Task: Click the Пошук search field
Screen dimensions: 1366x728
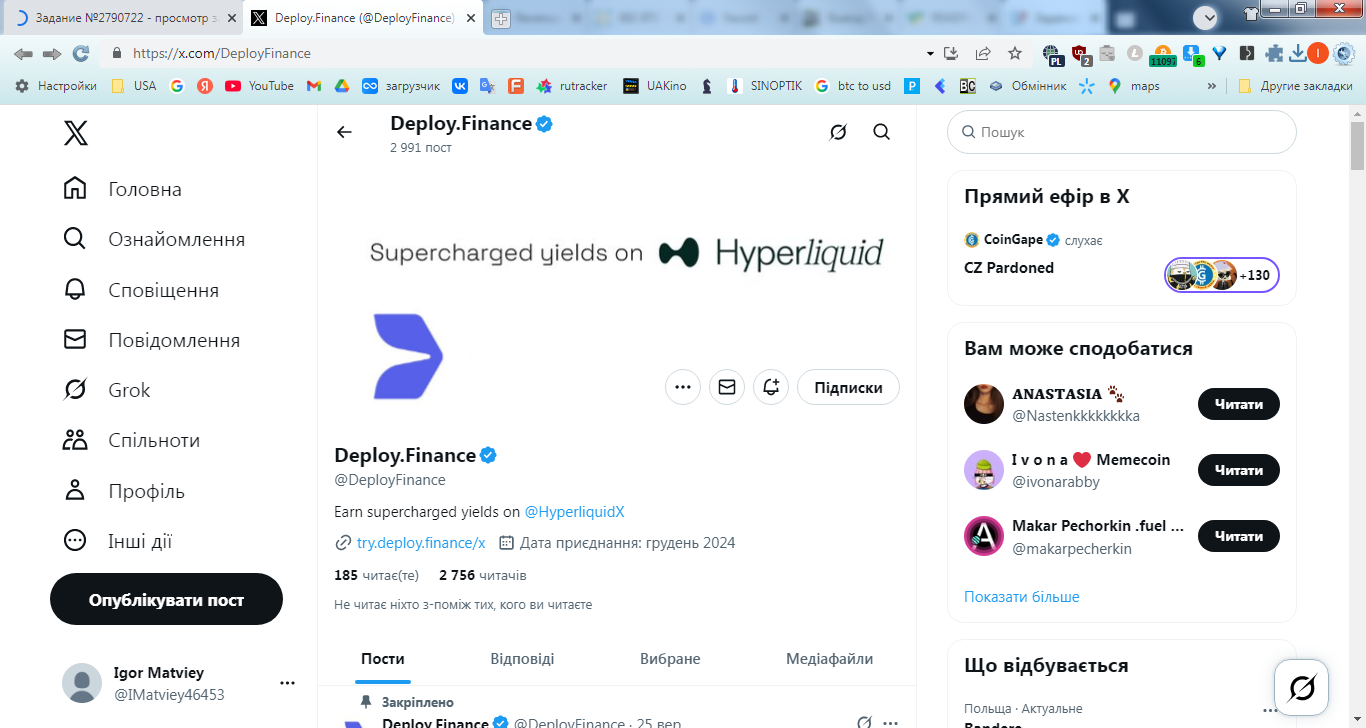Action: click(x=1122, y=132)
